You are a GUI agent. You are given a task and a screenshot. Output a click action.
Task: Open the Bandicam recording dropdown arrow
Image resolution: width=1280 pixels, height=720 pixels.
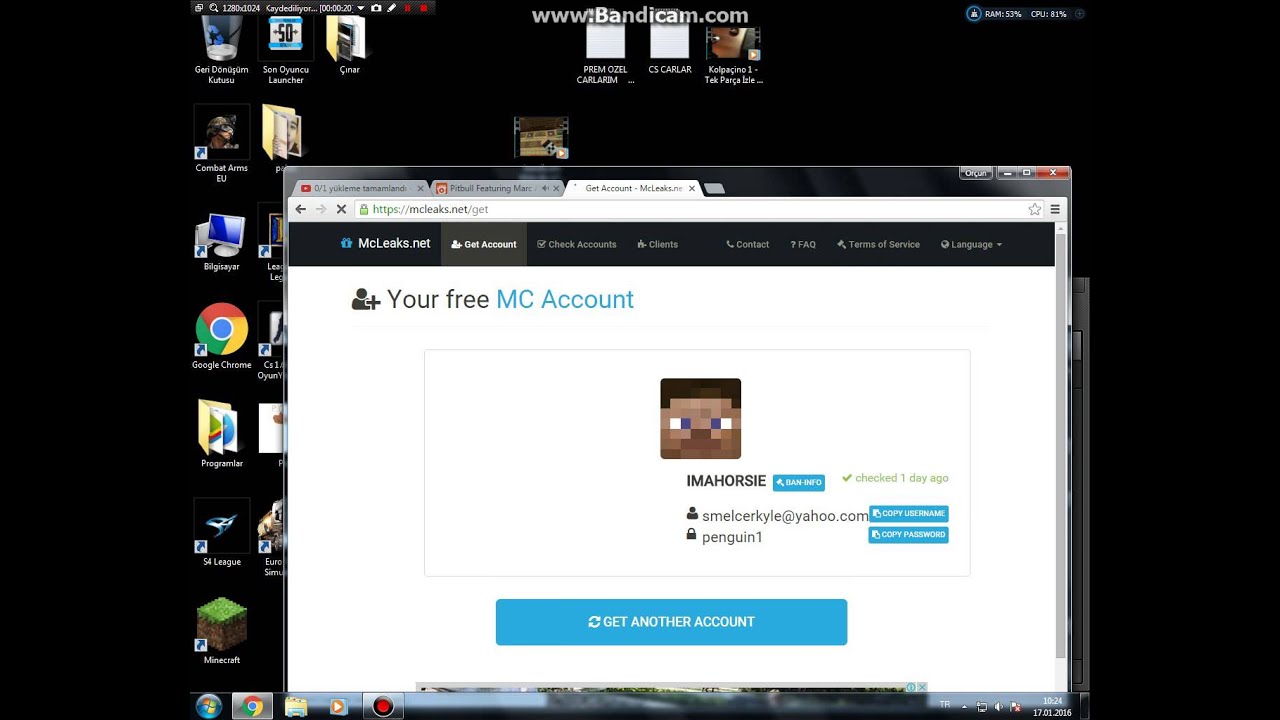[361, 8]
